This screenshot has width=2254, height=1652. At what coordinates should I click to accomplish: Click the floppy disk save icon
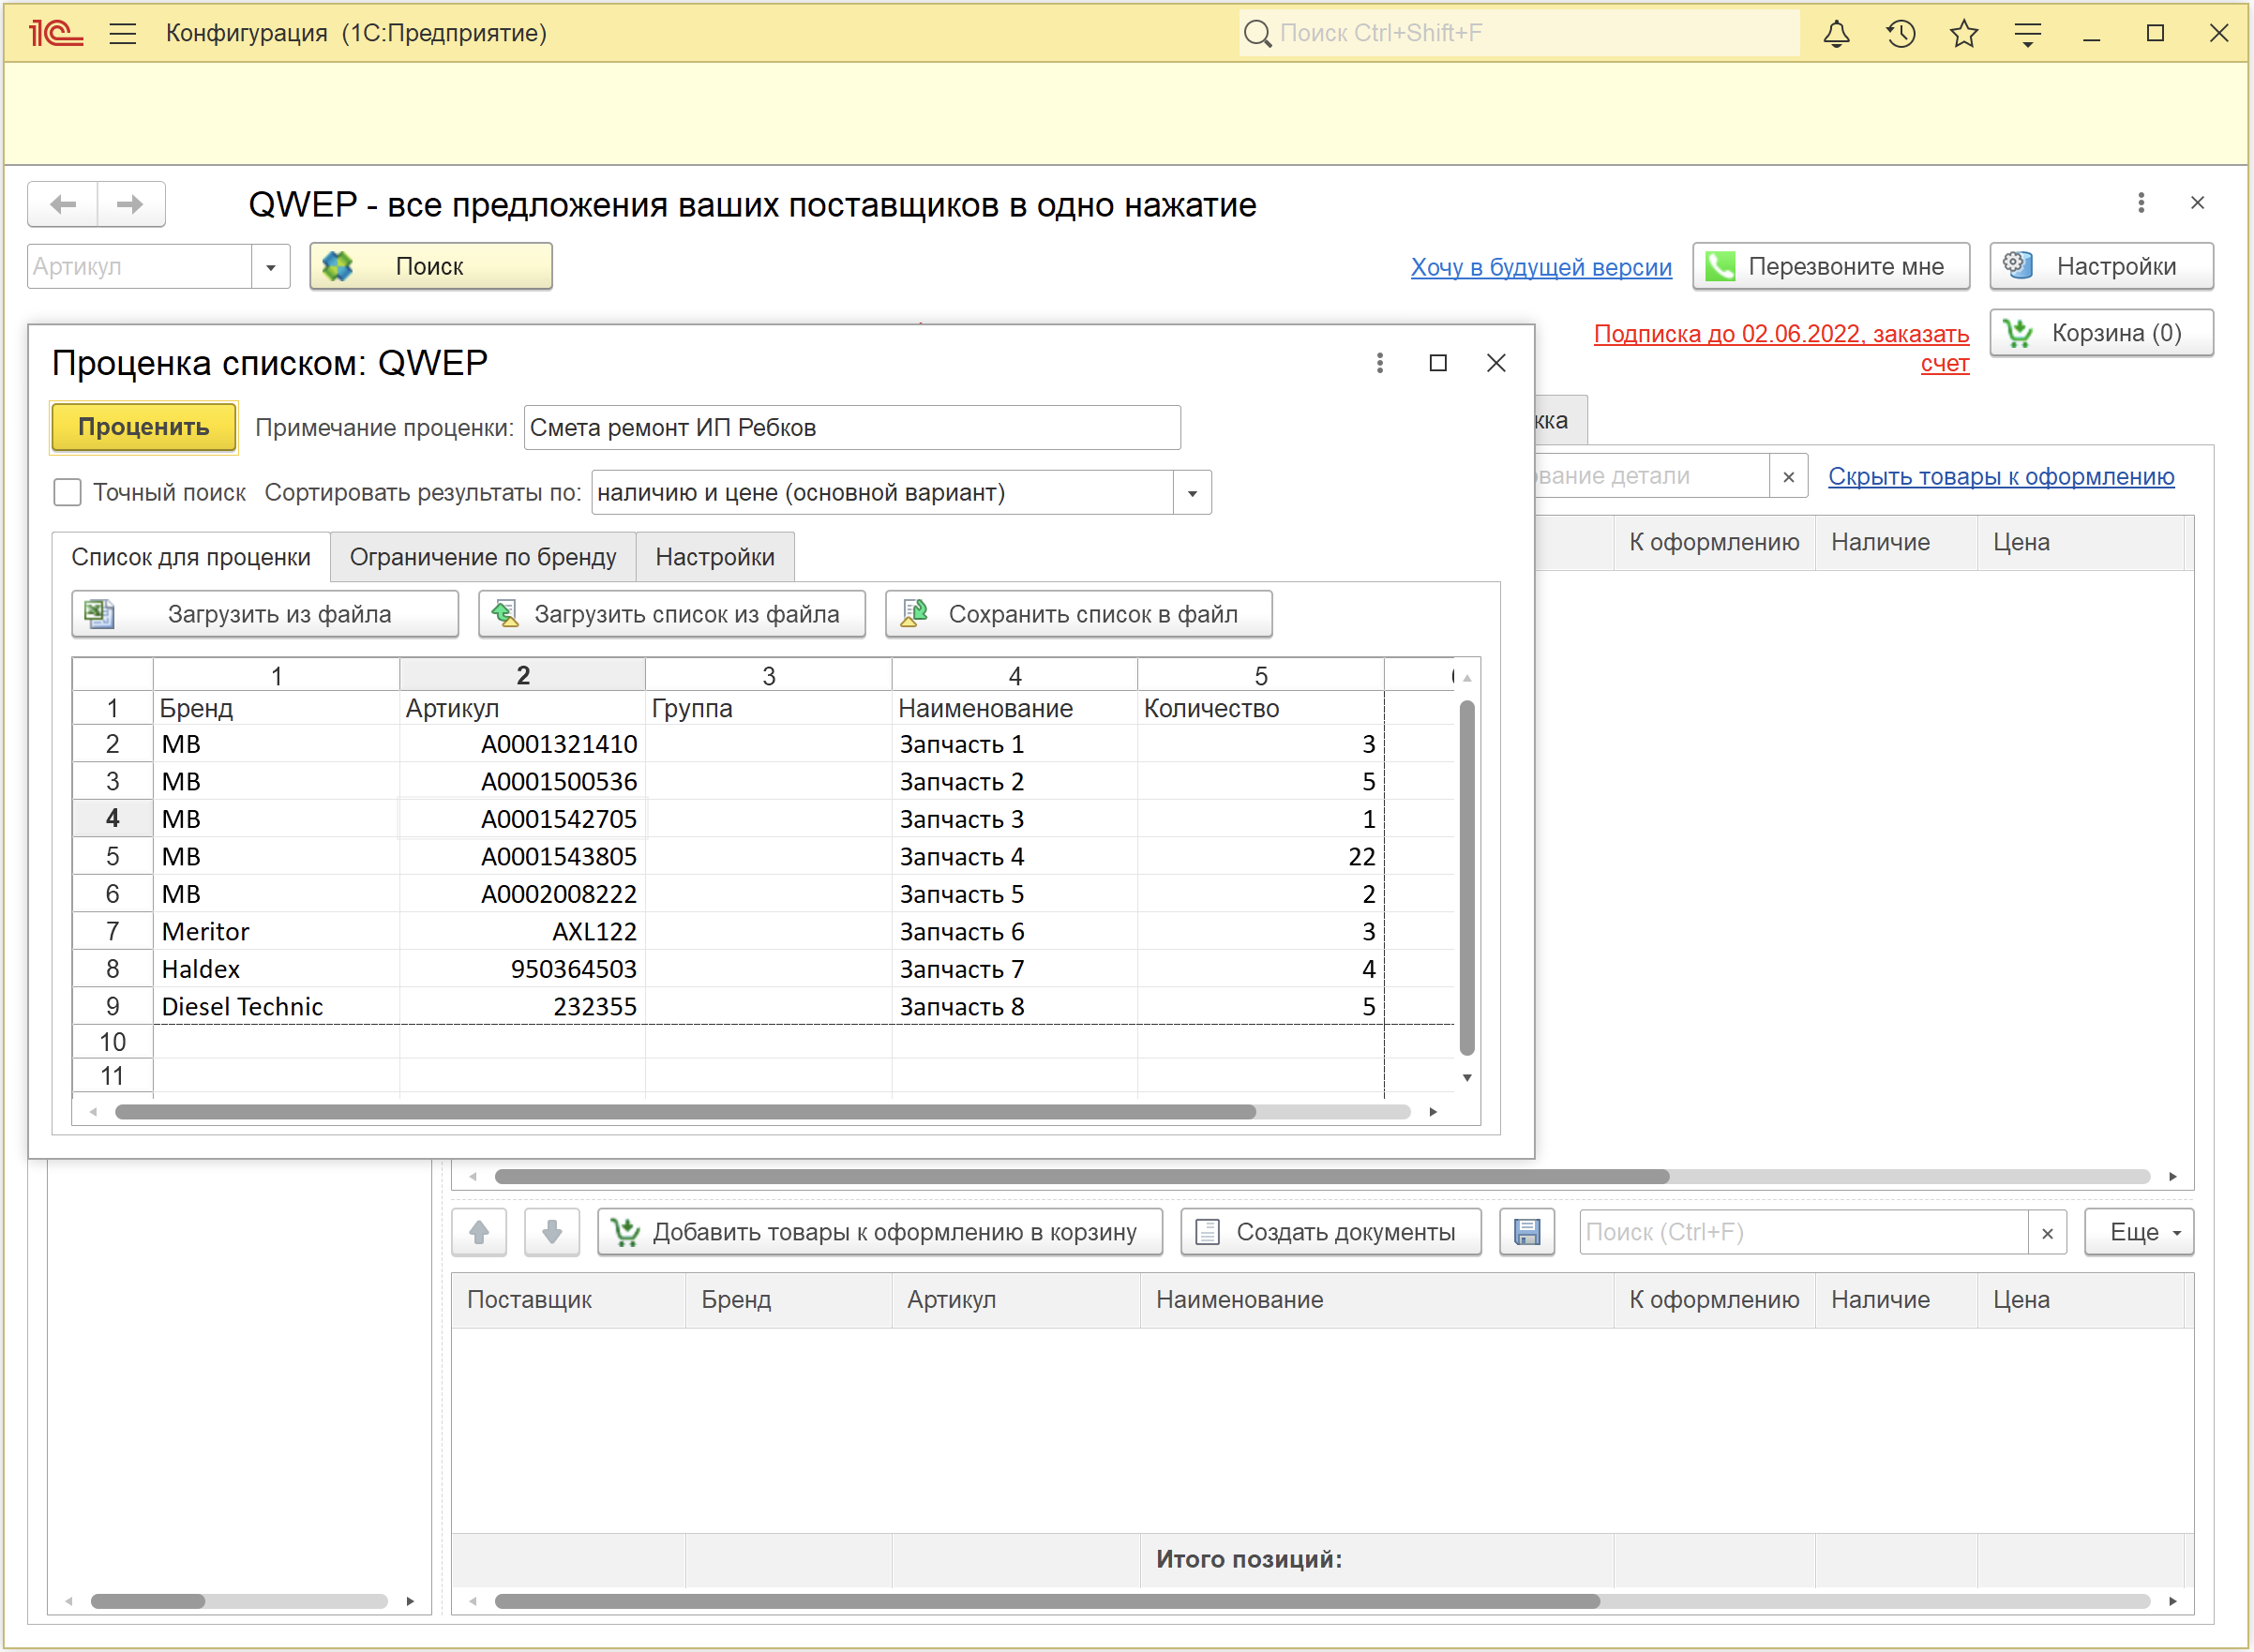tap(1526, 1232)
